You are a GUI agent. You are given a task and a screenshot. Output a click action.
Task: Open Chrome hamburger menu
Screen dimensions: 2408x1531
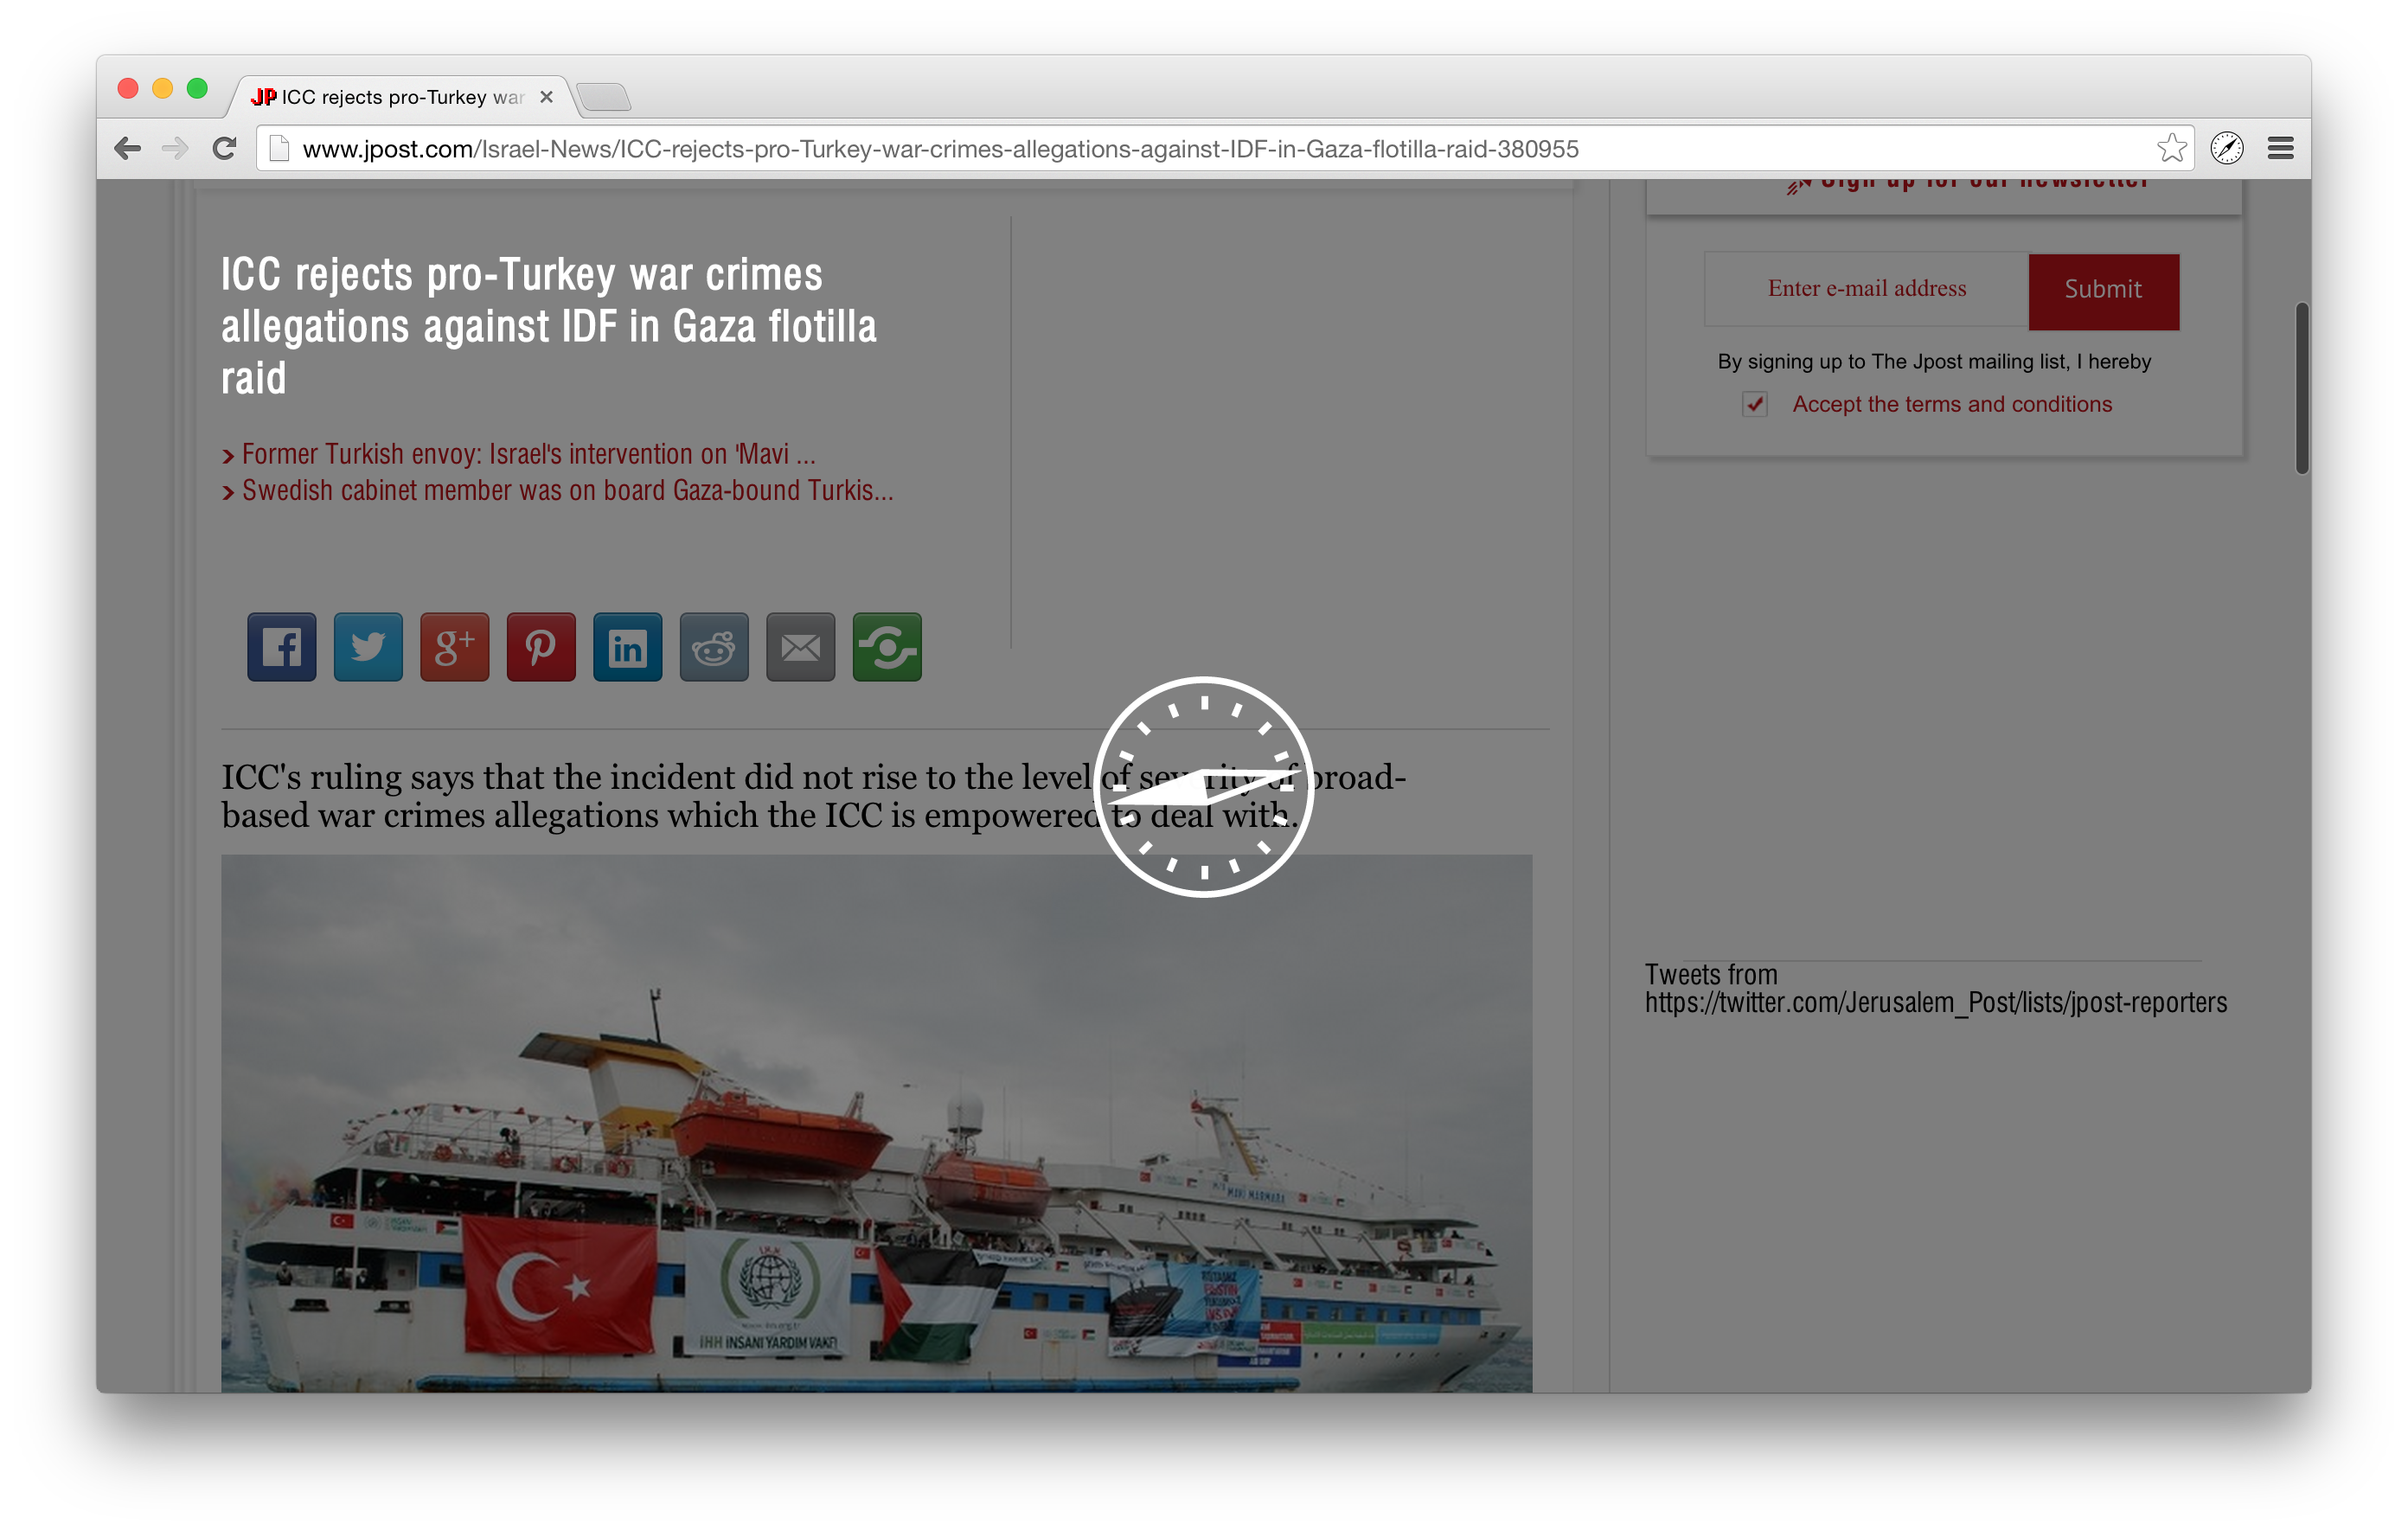(x=2280, y=148)
